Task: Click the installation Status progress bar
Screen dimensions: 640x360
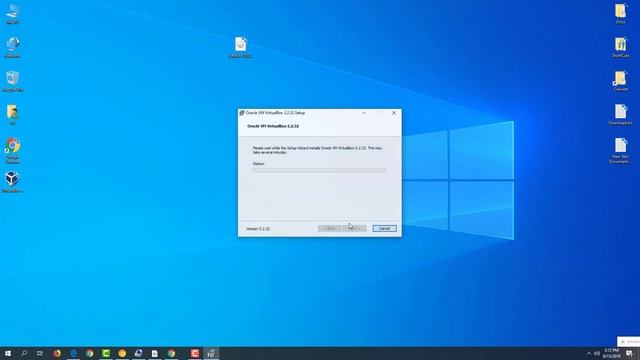Action: (319, 170)
